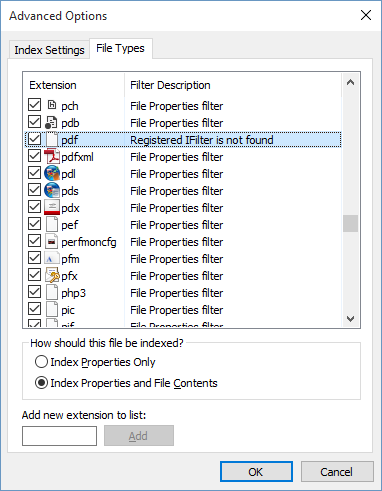Select the pdx red-banded document icon

pos(52,207)
